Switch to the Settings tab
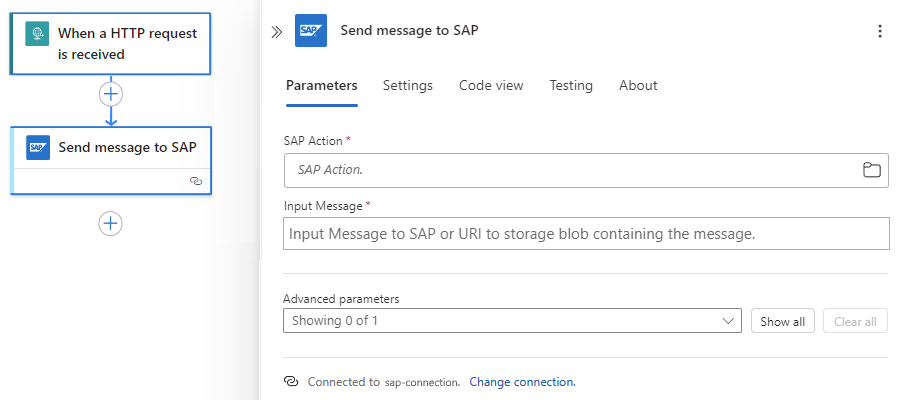This screenshot has height=400, width=900. [407, 86]
